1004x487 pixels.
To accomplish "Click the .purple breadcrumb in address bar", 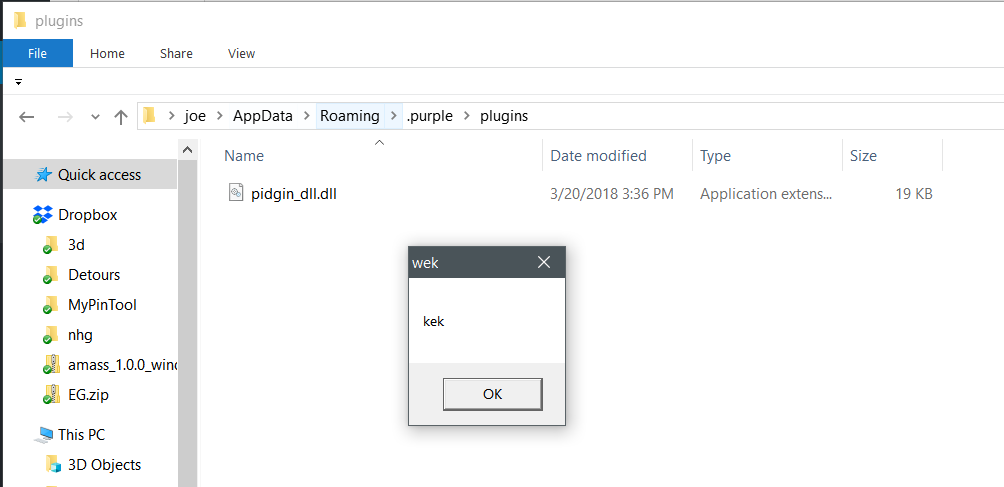I will 429,116.
